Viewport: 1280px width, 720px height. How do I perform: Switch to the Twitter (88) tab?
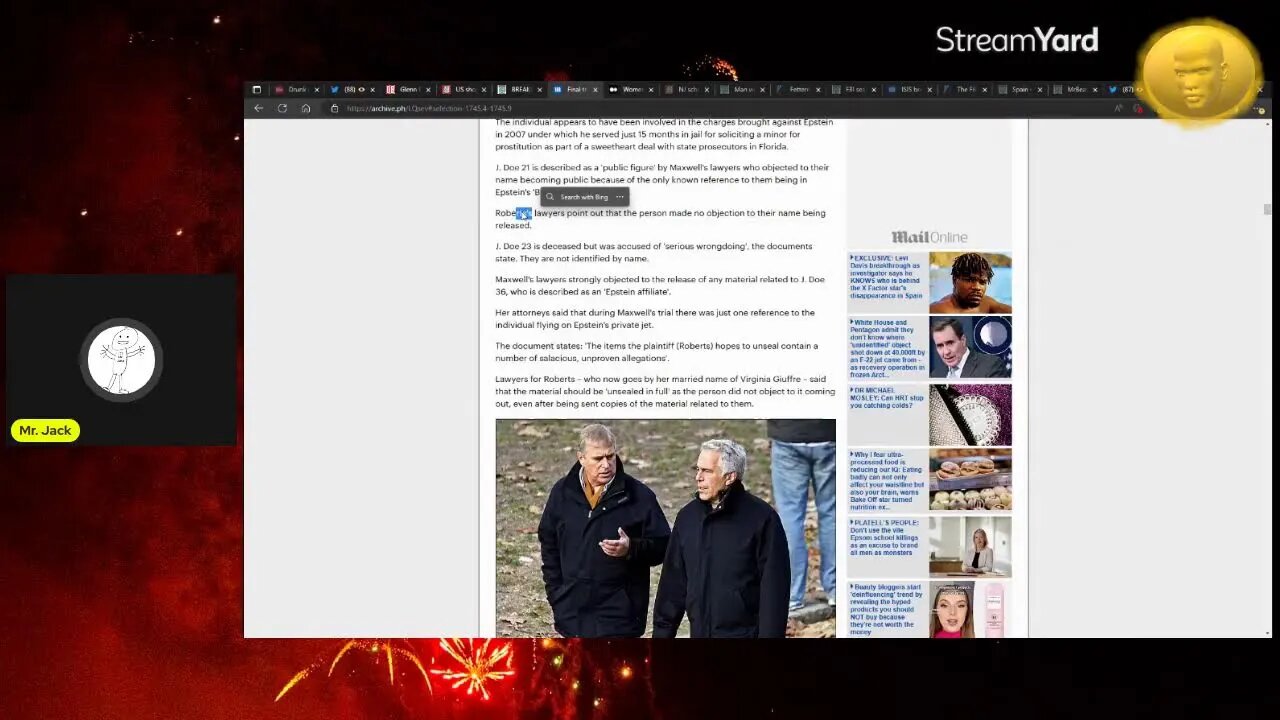(x=351, y=89)
